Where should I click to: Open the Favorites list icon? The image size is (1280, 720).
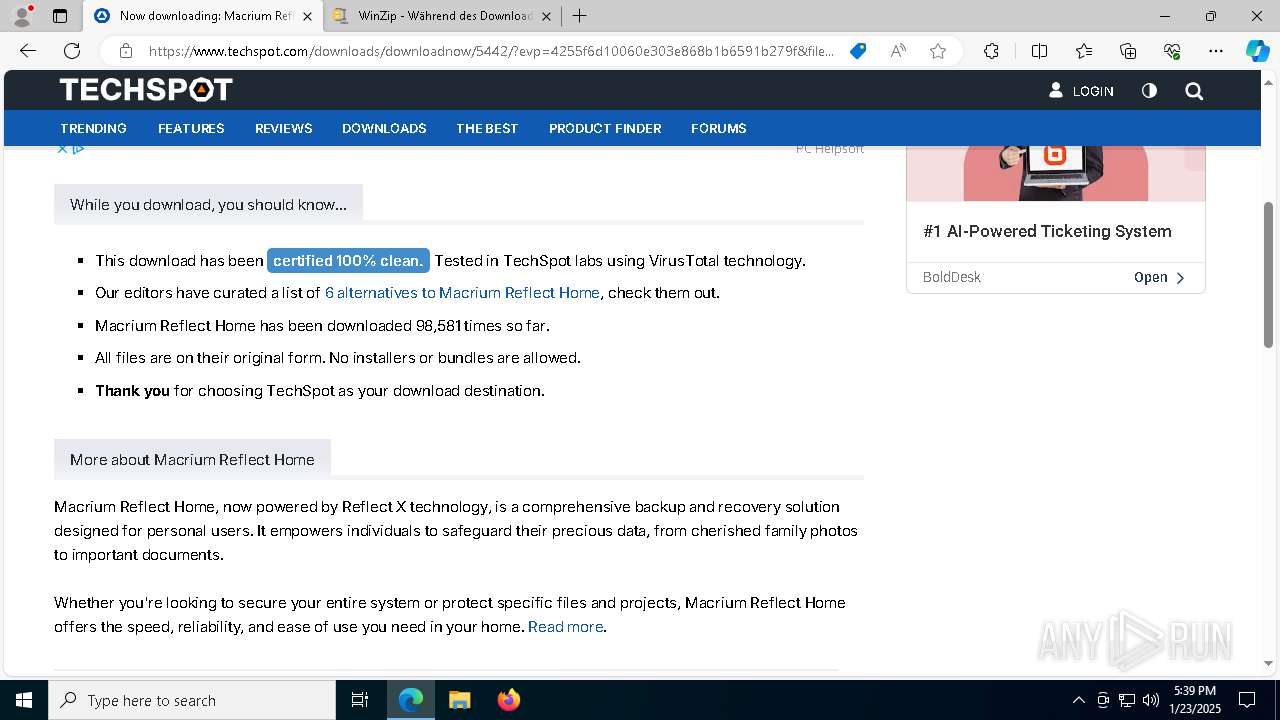pos(1084,51)
